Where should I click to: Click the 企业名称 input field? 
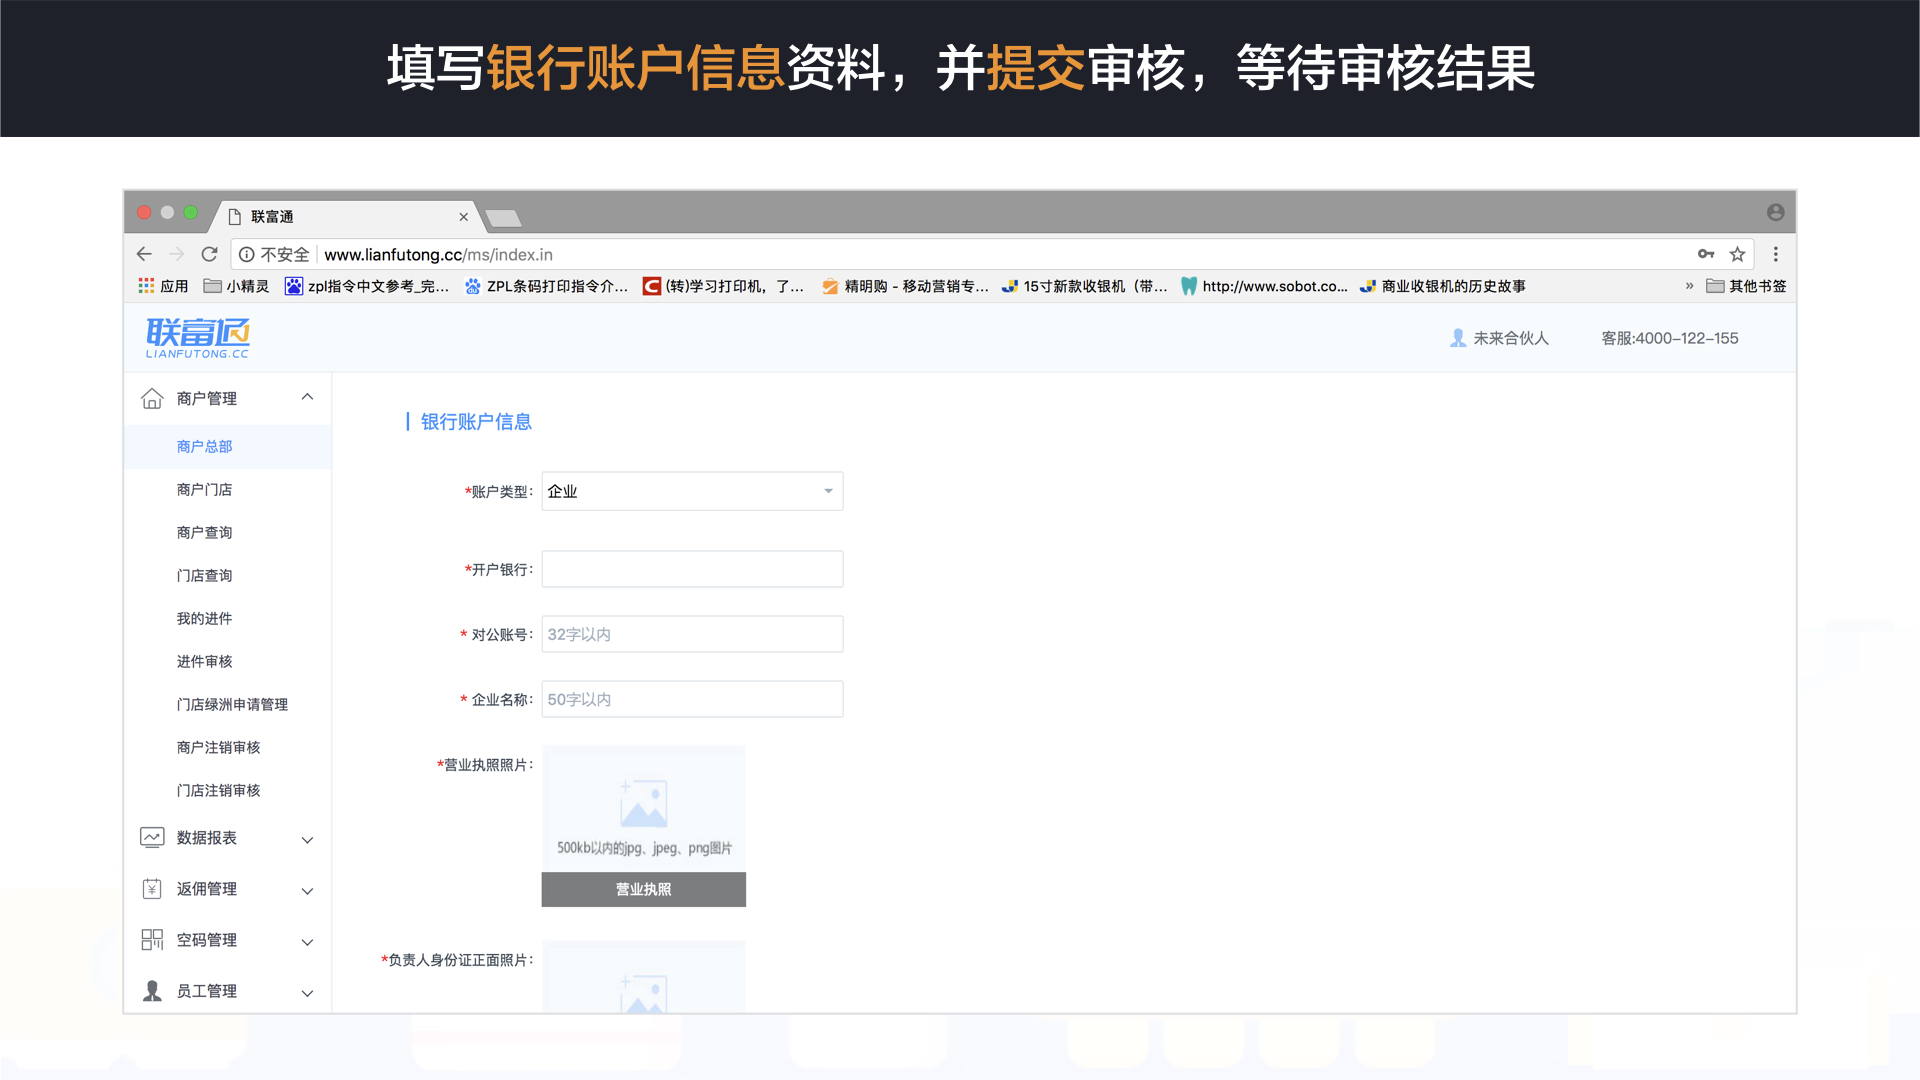coord(692,699)
